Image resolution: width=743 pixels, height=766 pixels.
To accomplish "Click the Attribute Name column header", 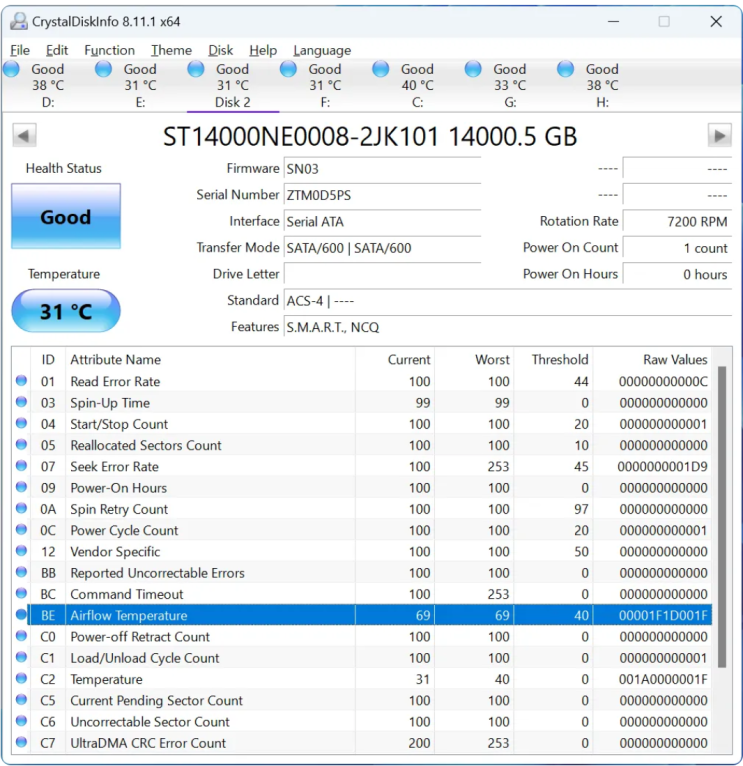I will (210, 360).
